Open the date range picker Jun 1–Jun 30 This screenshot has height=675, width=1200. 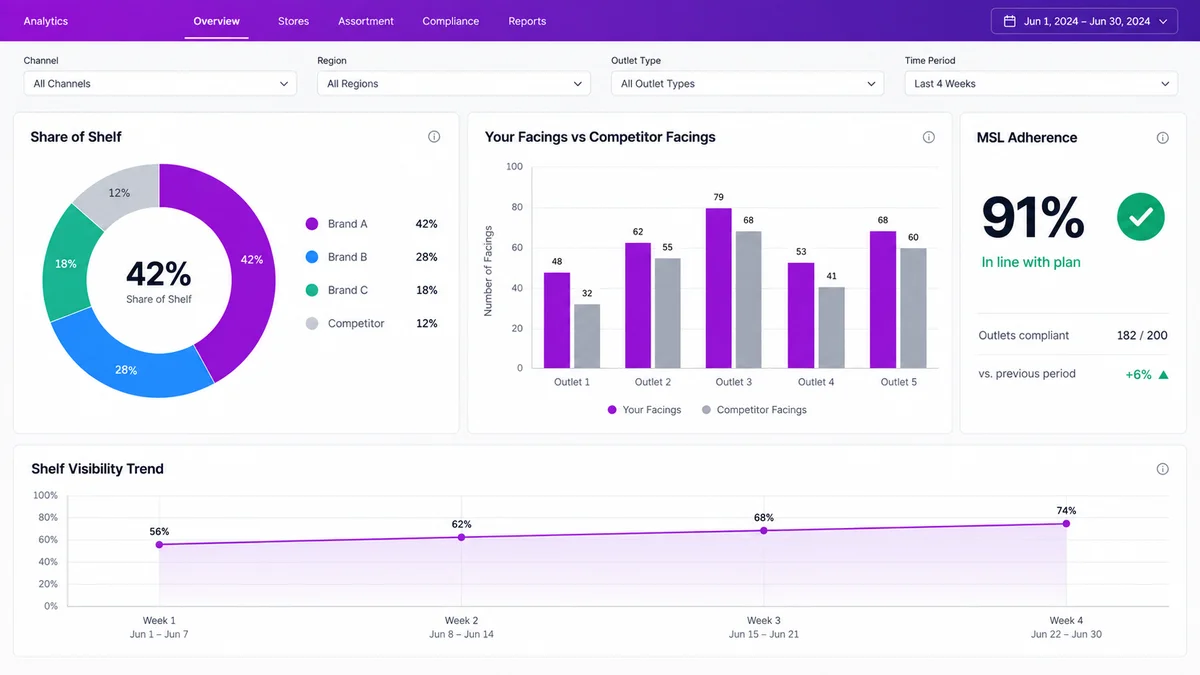(x=1084, y=21)
